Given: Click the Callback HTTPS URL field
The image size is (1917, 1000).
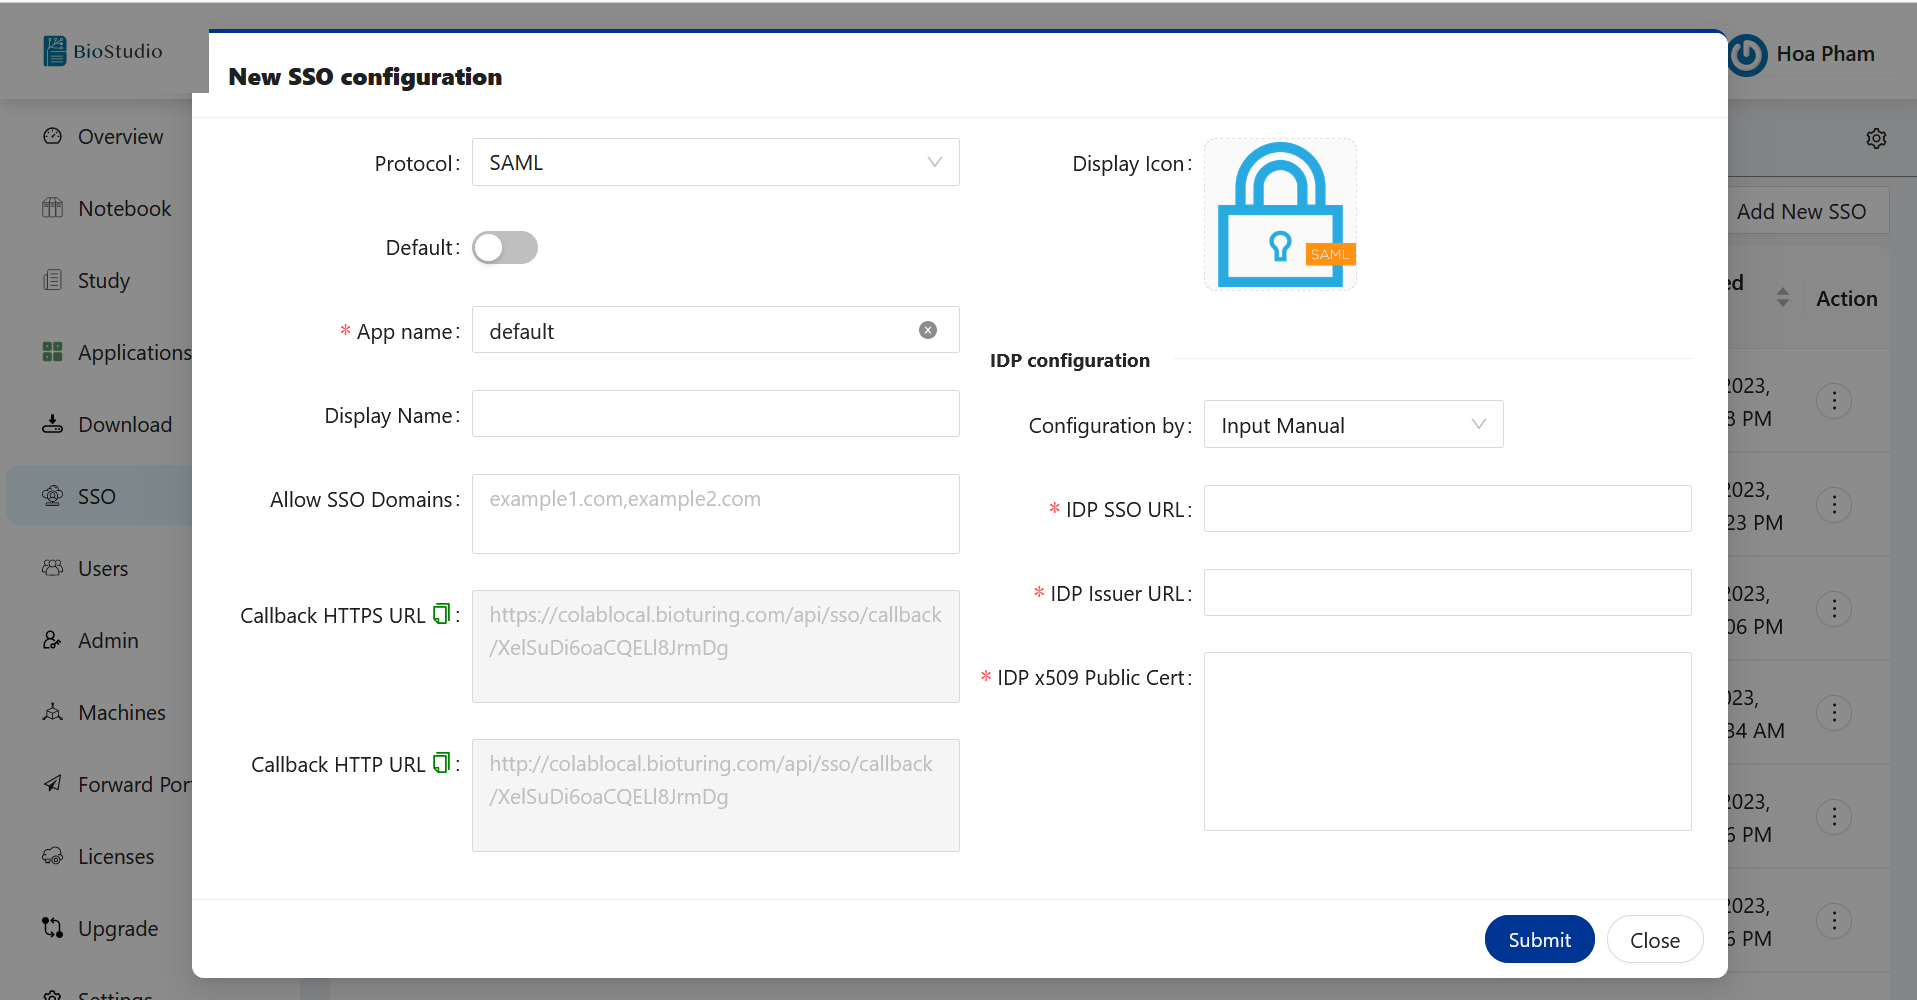Looking at the screenshot, I should coord(715,646).
